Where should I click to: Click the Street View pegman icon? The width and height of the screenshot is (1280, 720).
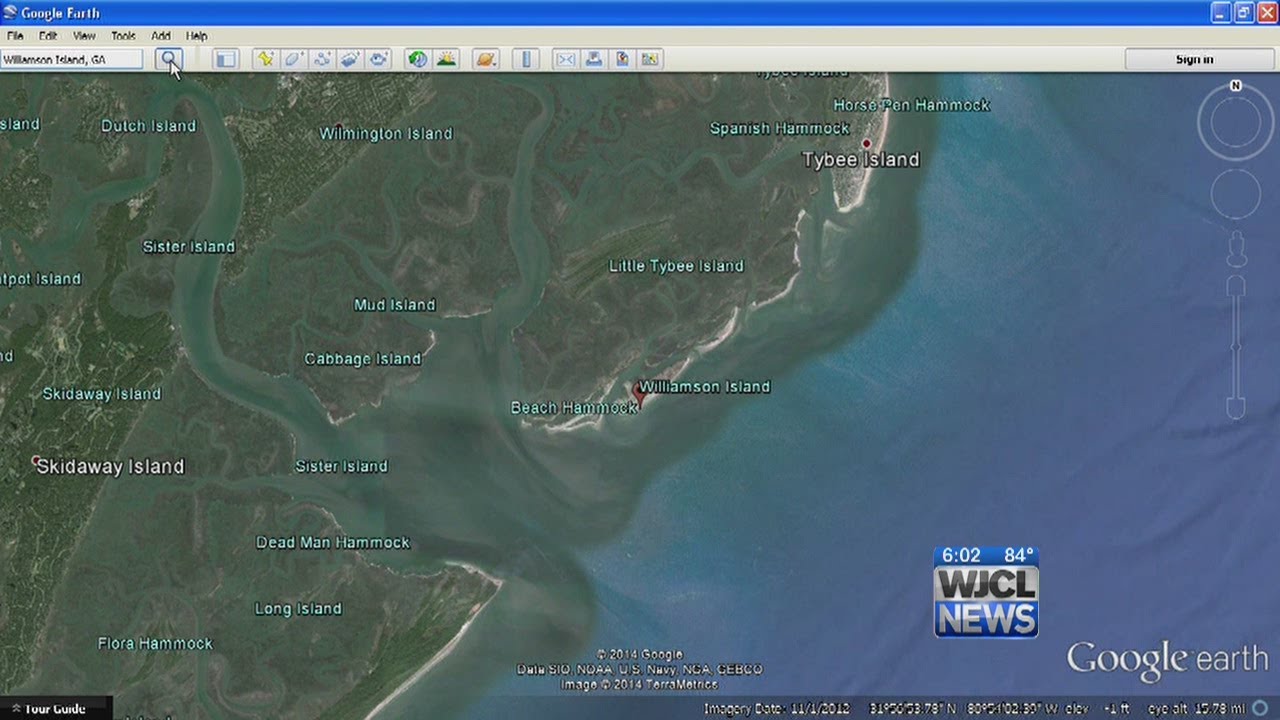(x=1236, y=249)
